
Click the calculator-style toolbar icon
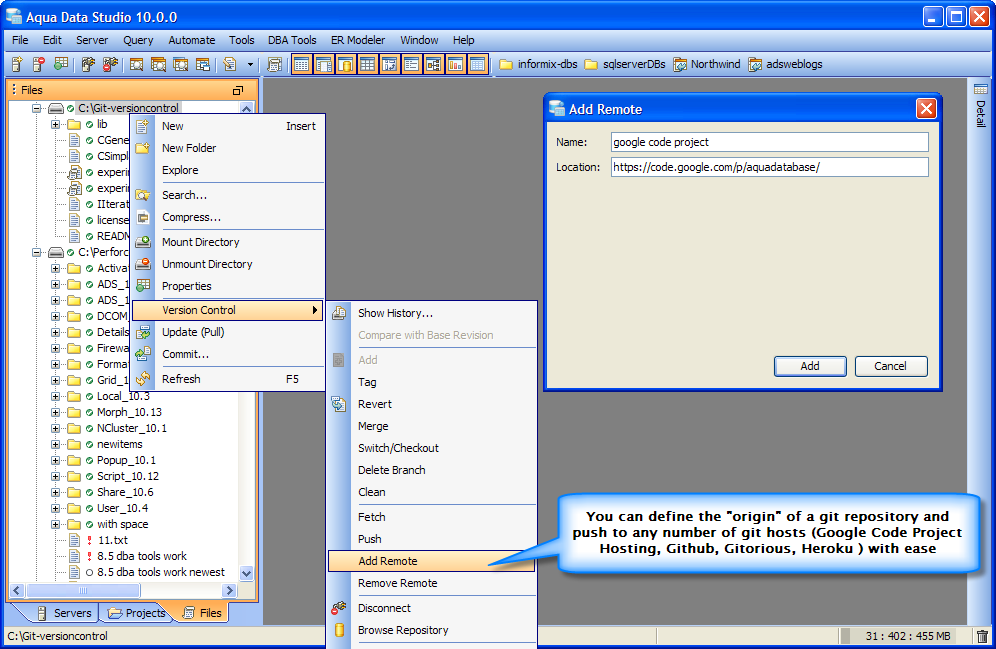(274, 64)
